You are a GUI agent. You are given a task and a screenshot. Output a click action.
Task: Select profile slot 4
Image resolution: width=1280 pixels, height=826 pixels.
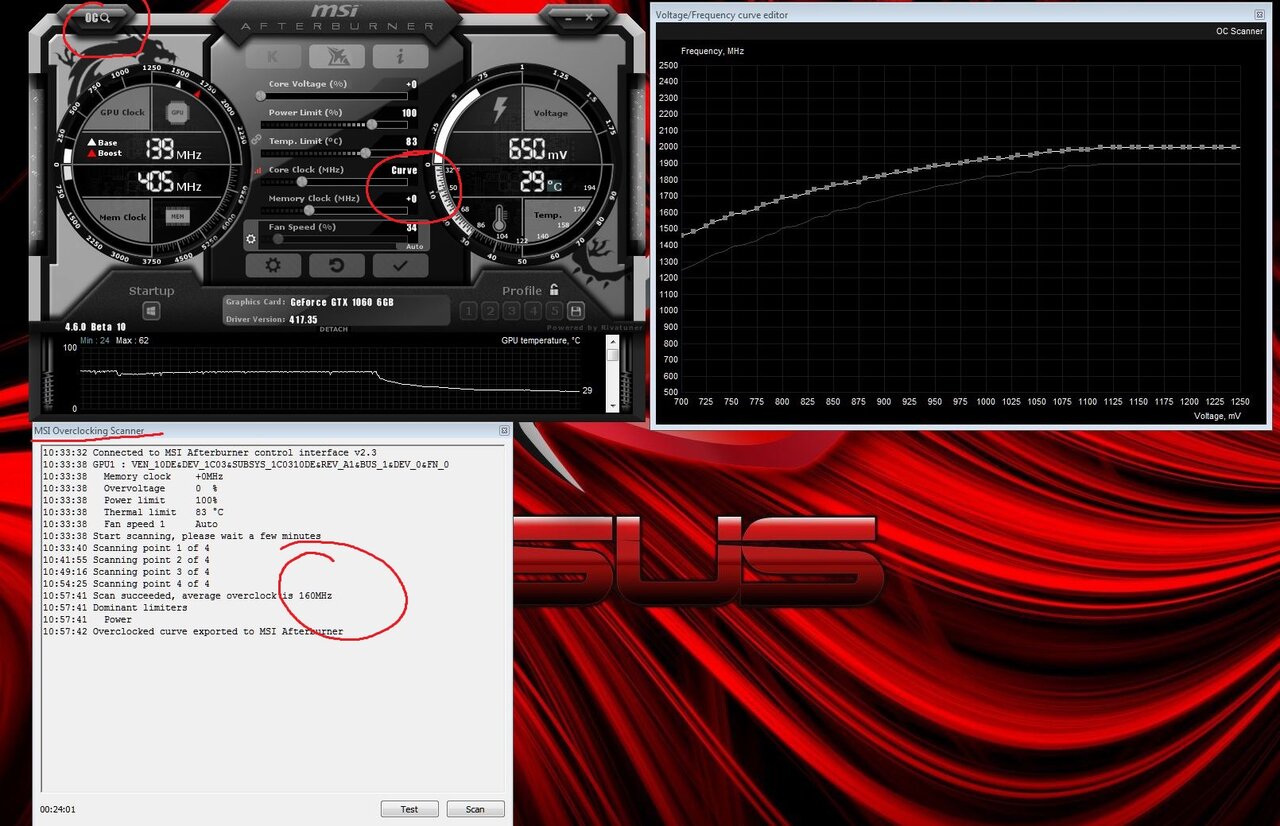tap(534, 311)
